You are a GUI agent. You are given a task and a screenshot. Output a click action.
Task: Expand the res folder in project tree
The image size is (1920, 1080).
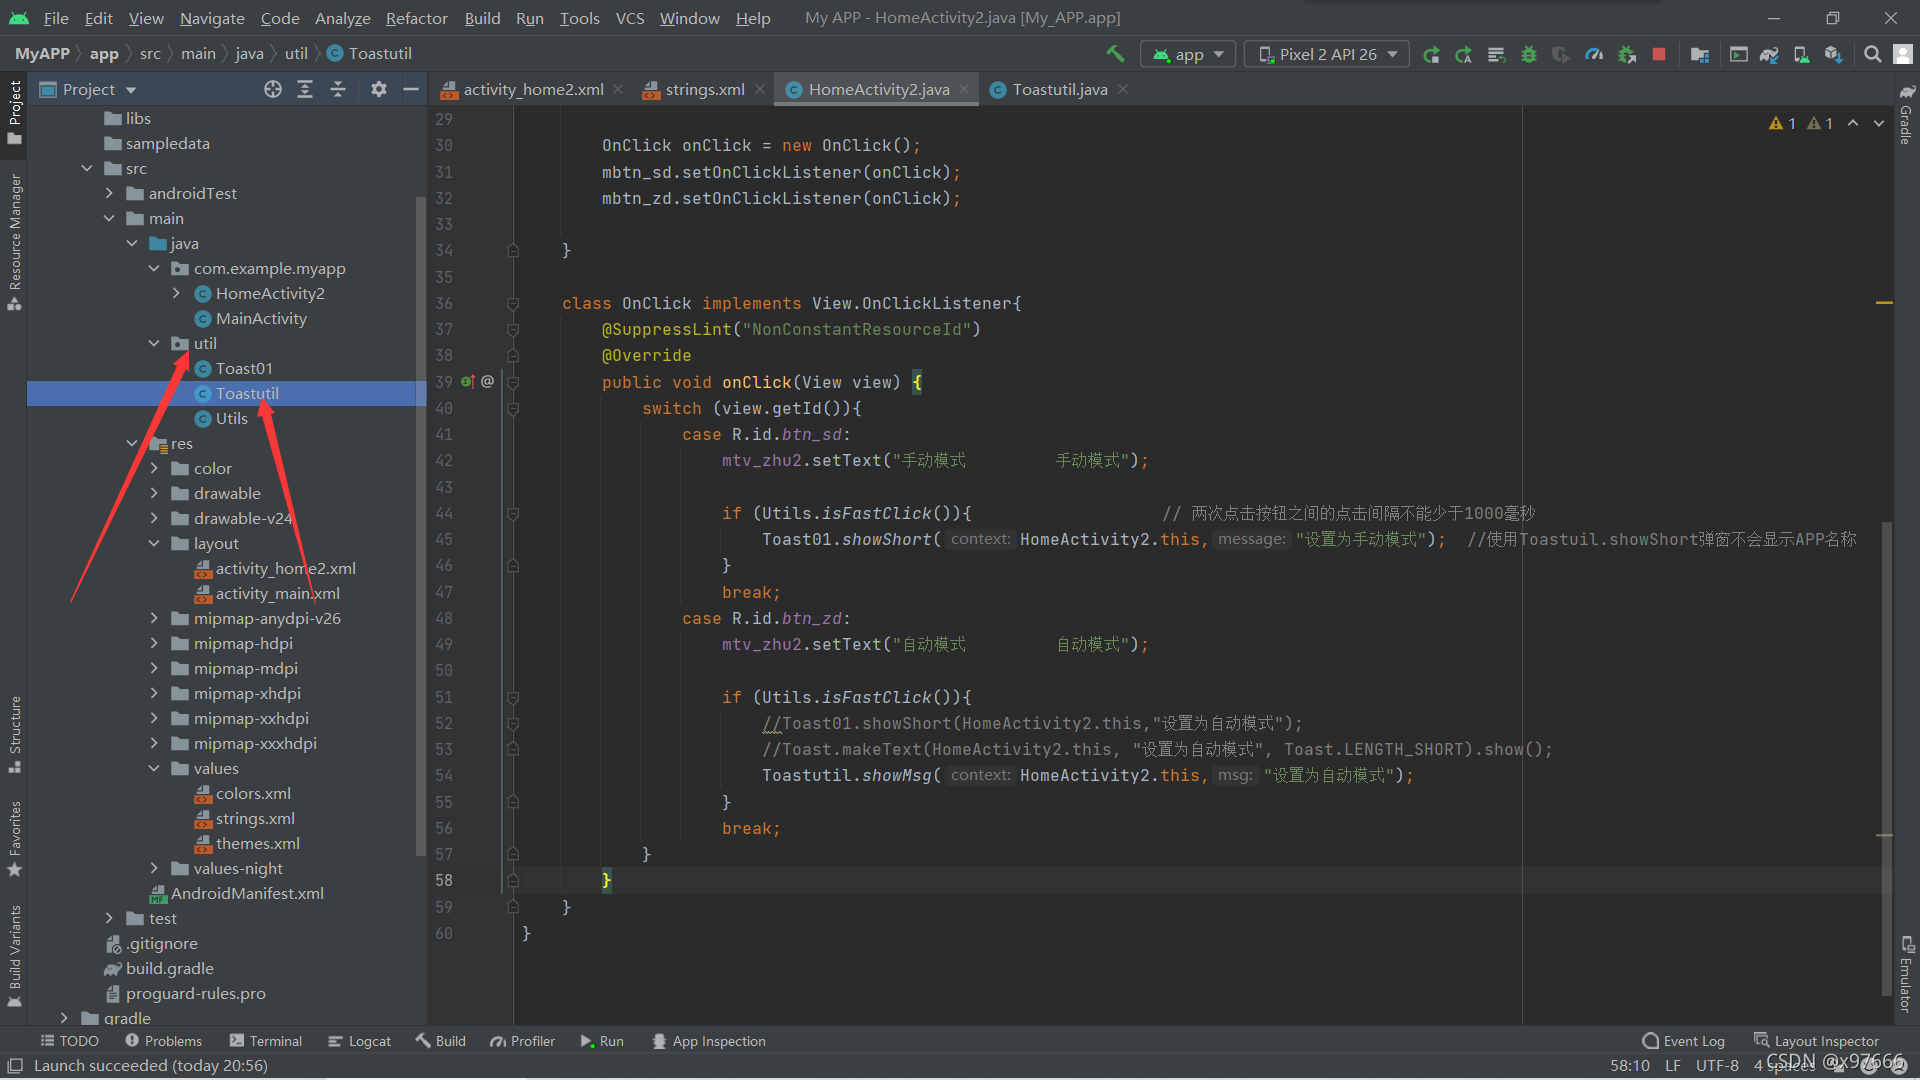[x=133, y=443]
